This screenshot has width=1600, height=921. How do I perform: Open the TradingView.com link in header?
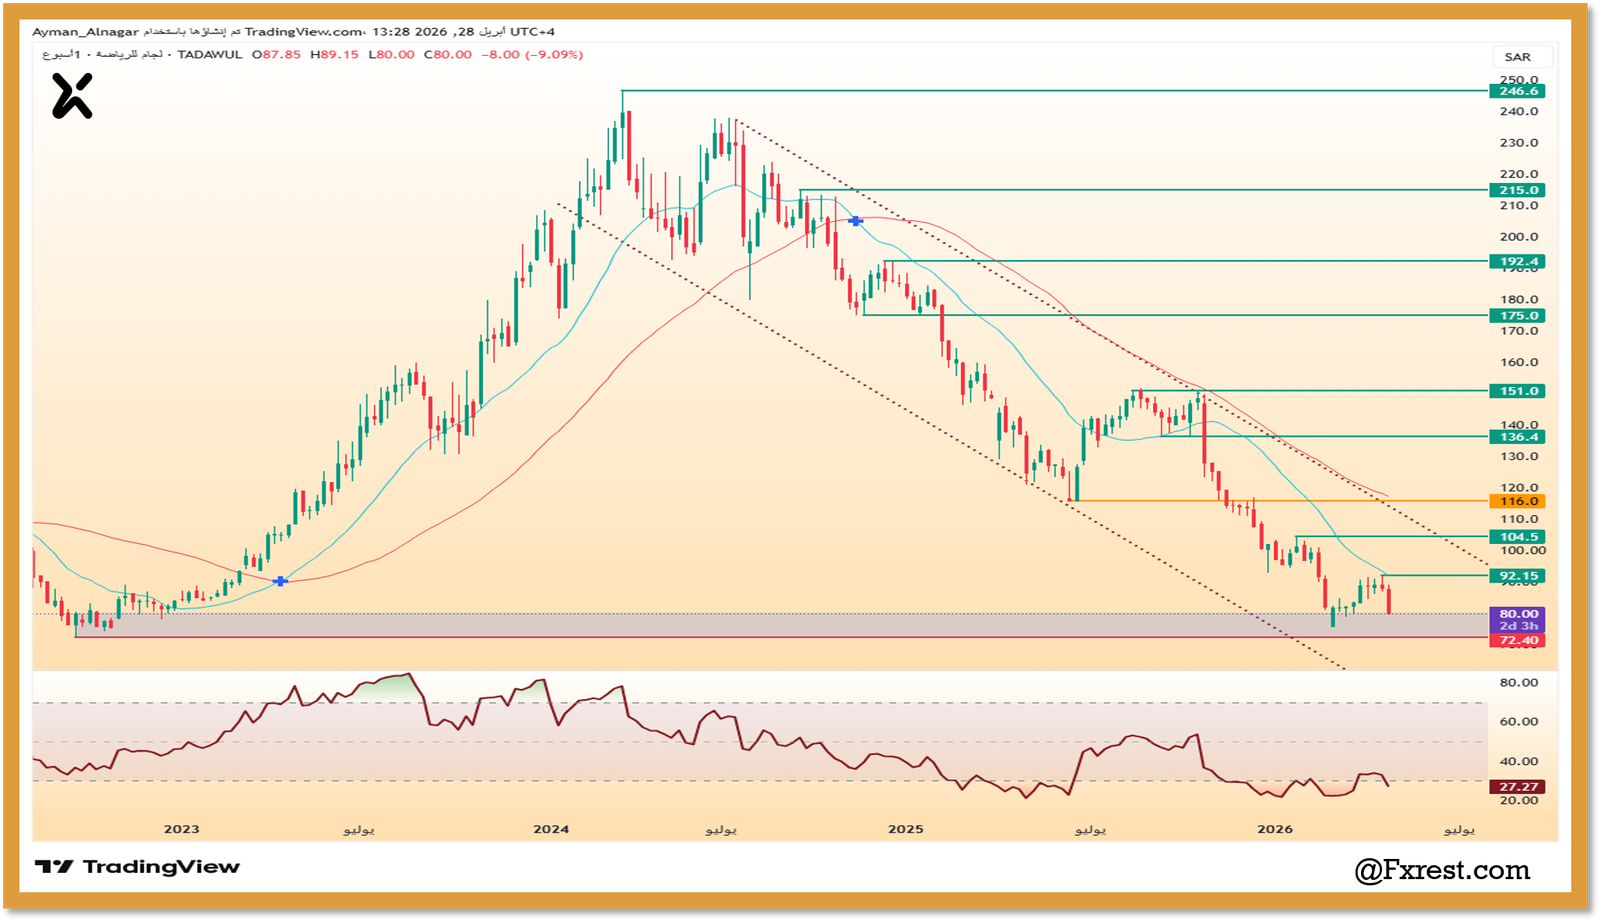click(x=304, y=32)
